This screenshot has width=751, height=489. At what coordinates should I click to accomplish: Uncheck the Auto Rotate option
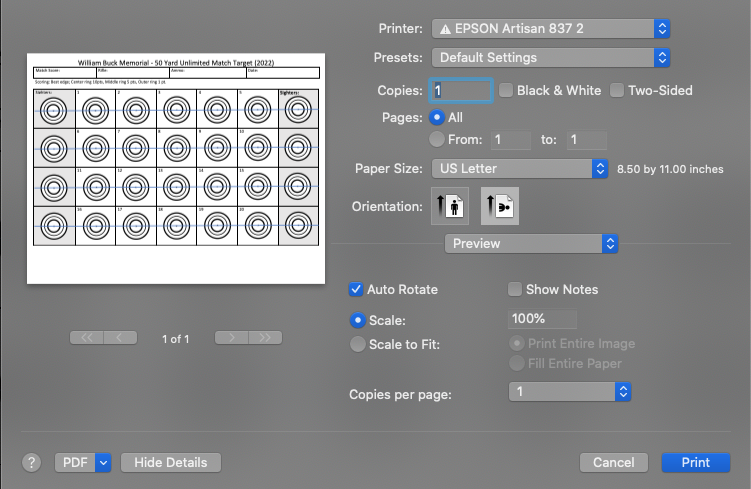[x=355, y=289]
